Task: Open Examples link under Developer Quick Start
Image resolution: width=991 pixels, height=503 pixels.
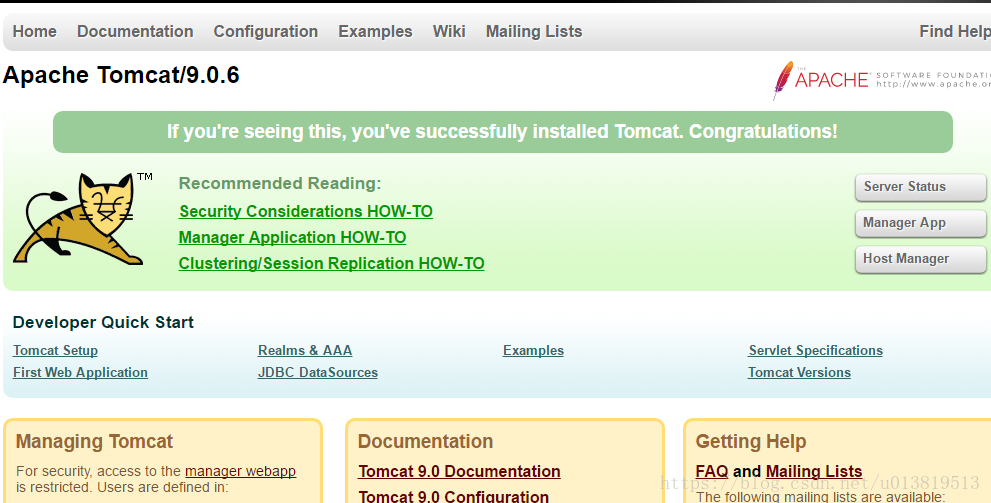Action: tap(533, 351)
